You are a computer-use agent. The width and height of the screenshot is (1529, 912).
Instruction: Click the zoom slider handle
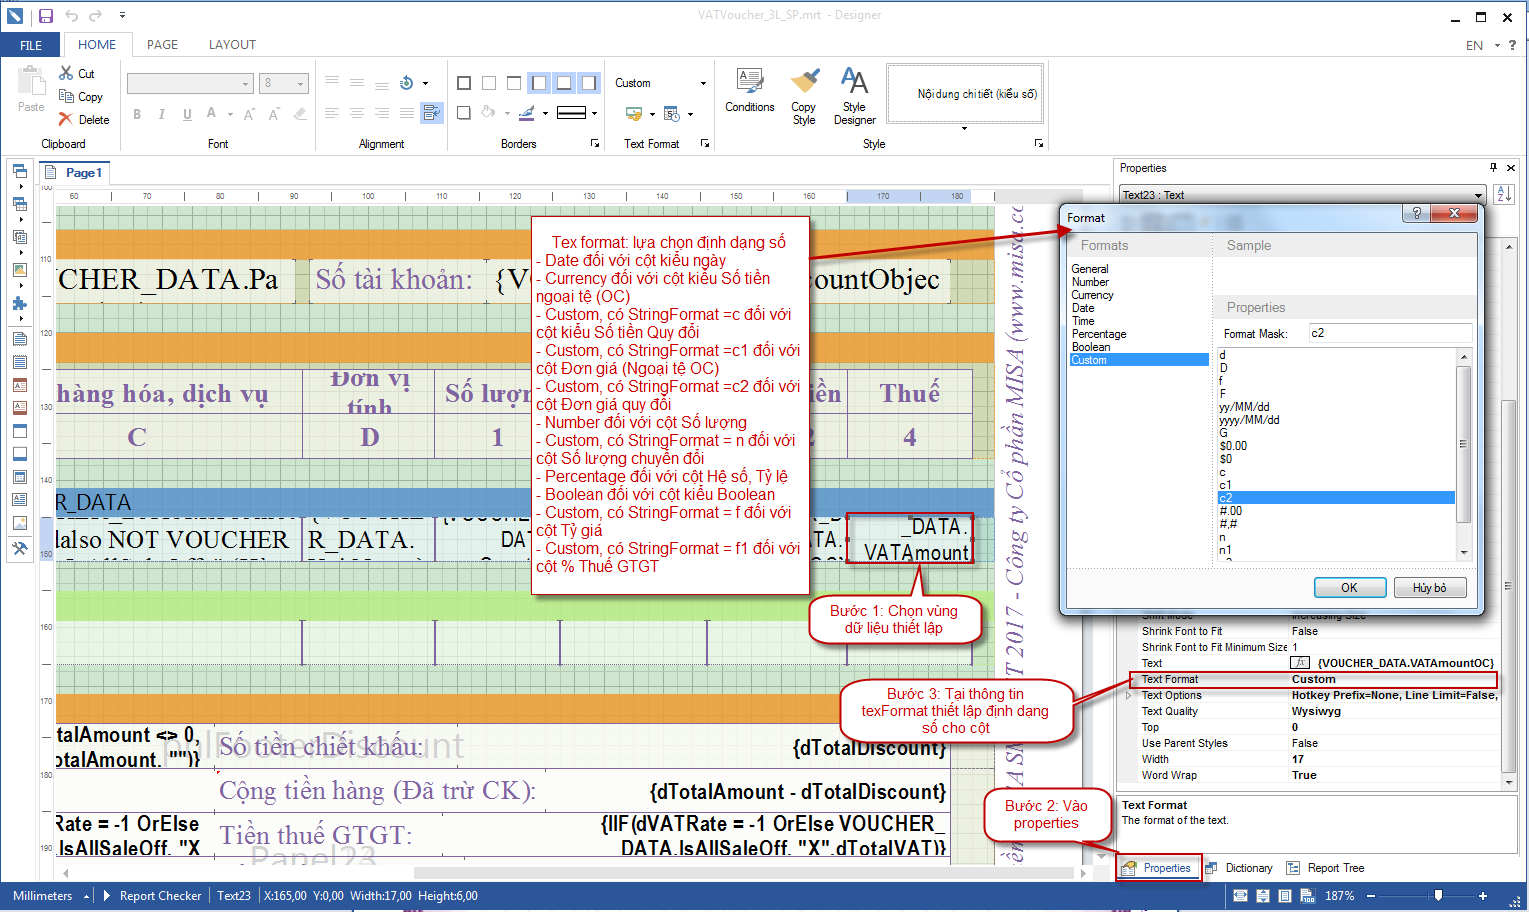click(1438, 896)
